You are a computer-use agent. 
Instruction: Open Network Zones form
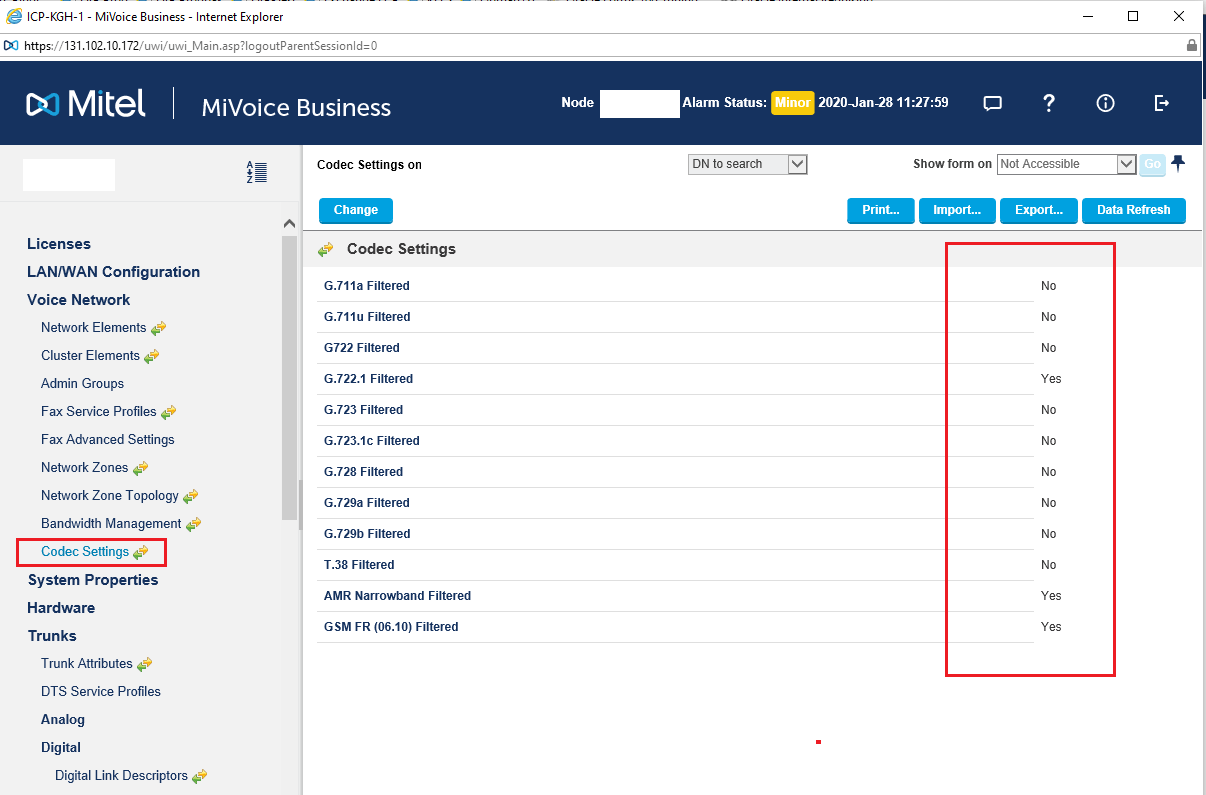pyautogui.click(x=85, y=468)
